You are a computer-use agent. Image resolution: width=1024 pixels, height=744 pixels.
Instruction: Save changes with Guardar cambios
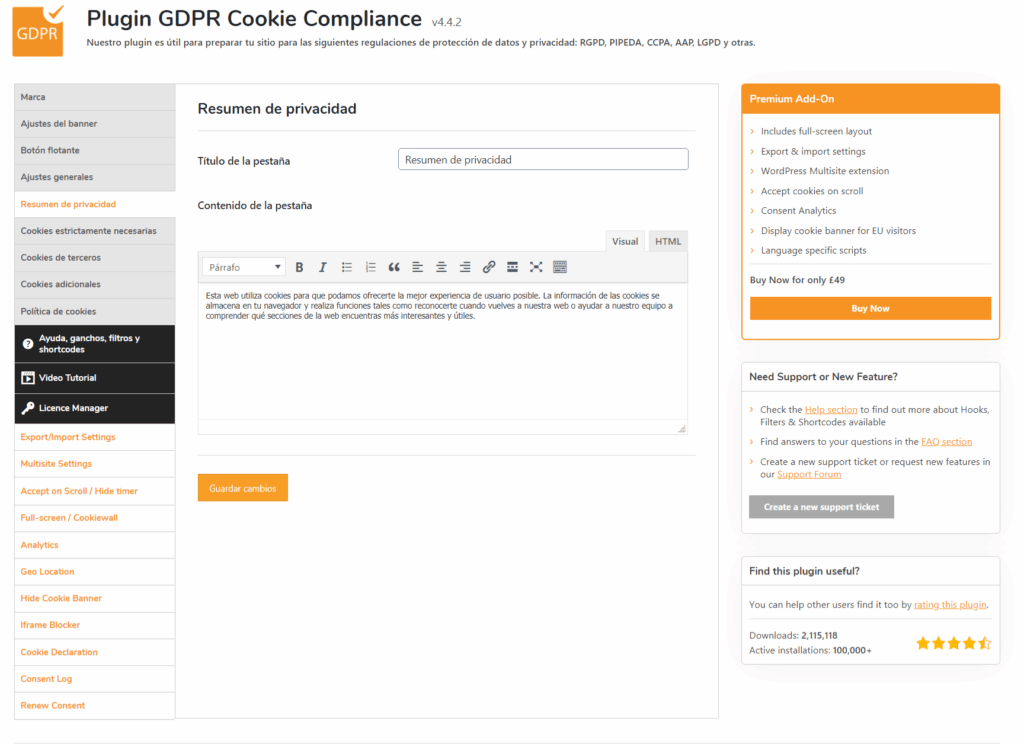(x=242, y=488)
